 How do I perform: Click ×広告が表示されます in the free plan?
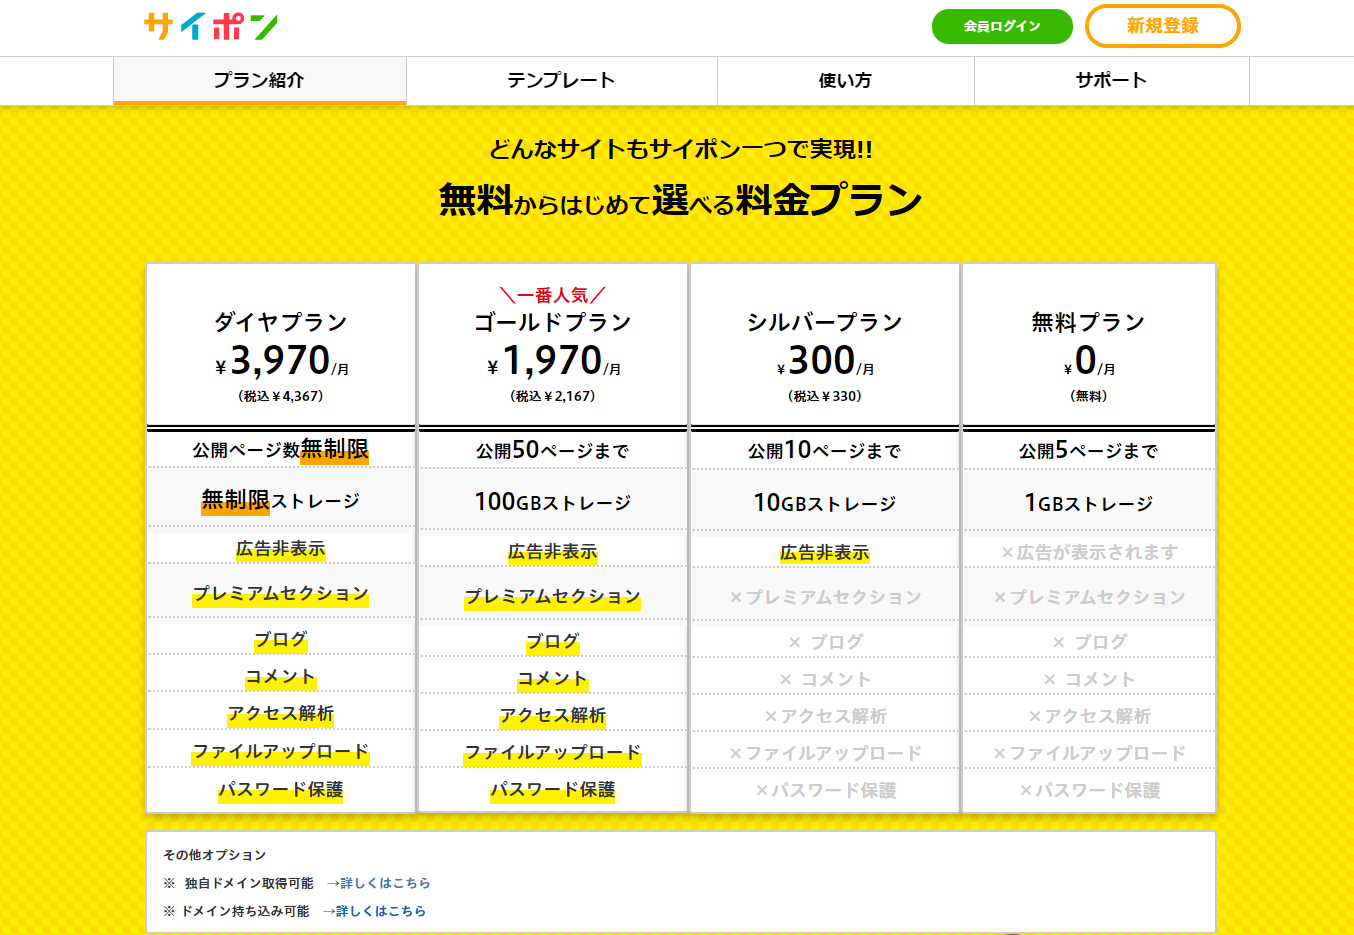1089,552
